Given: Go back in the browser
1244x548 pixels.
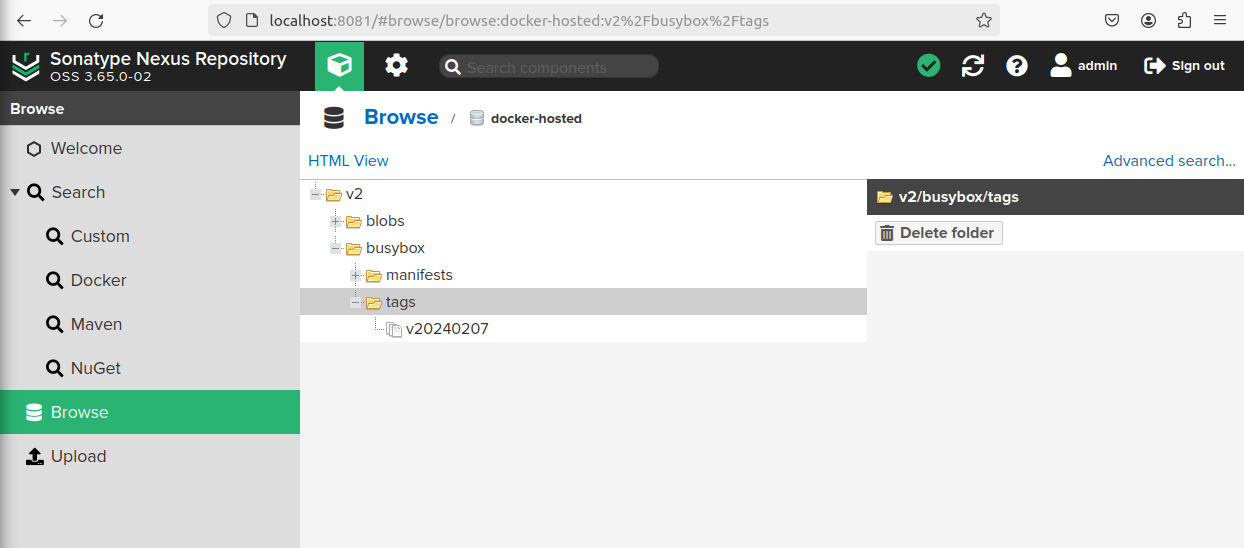Looking at the screenshot, I should (x=24, y=20).
